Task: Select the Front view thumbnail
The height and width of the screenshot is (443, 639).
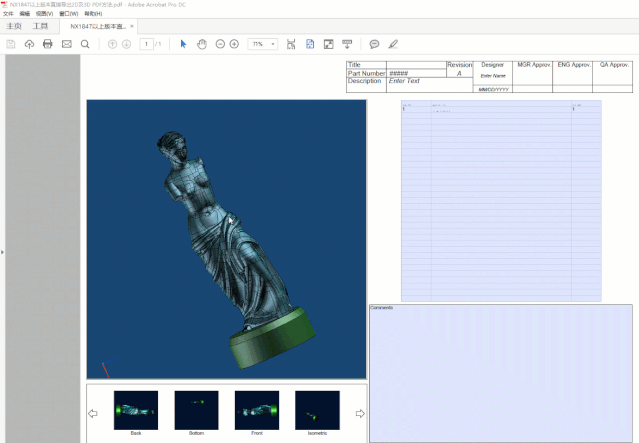Action: click(x=257, y=410)
